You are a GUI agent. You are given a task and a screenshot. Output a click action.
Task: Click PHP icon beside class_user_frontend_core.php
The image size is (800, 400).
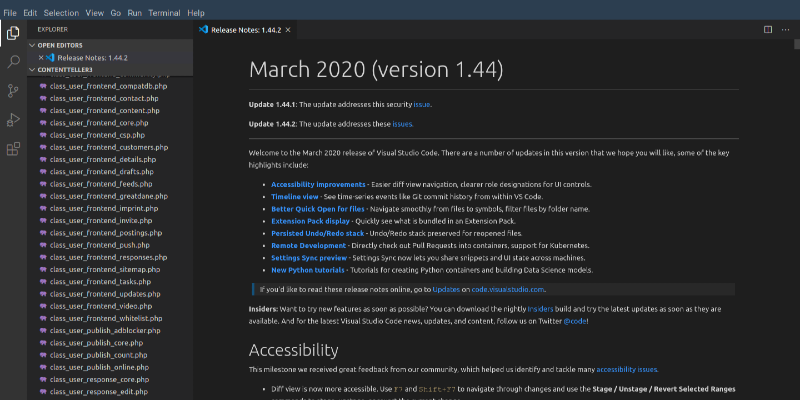click(x=43, y=123)
